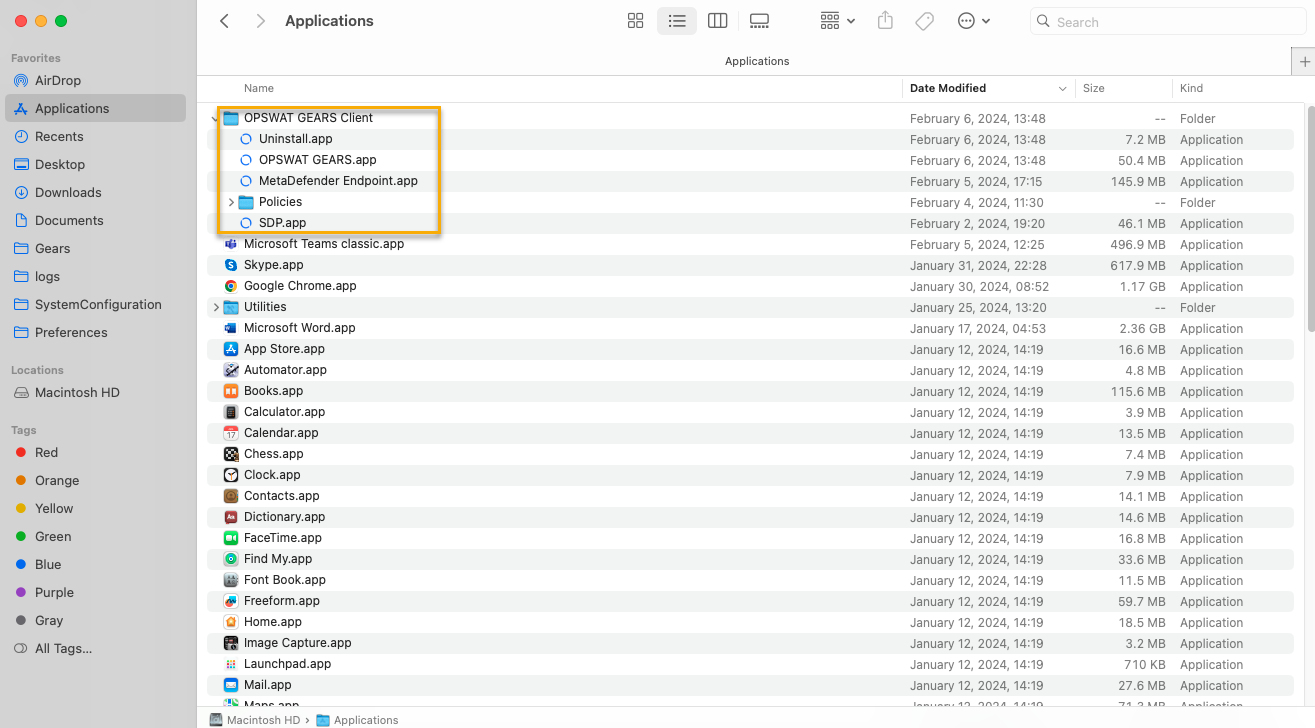1315x728 pixels.
Task: Click the Microsoft Word.app icon
Action: pos(231,328)
